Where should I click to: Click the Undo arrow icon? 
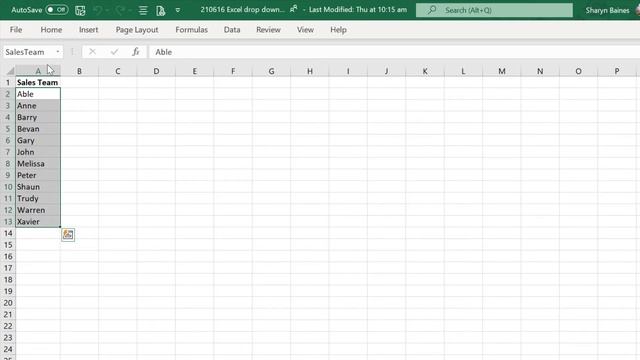coord(98,10)
